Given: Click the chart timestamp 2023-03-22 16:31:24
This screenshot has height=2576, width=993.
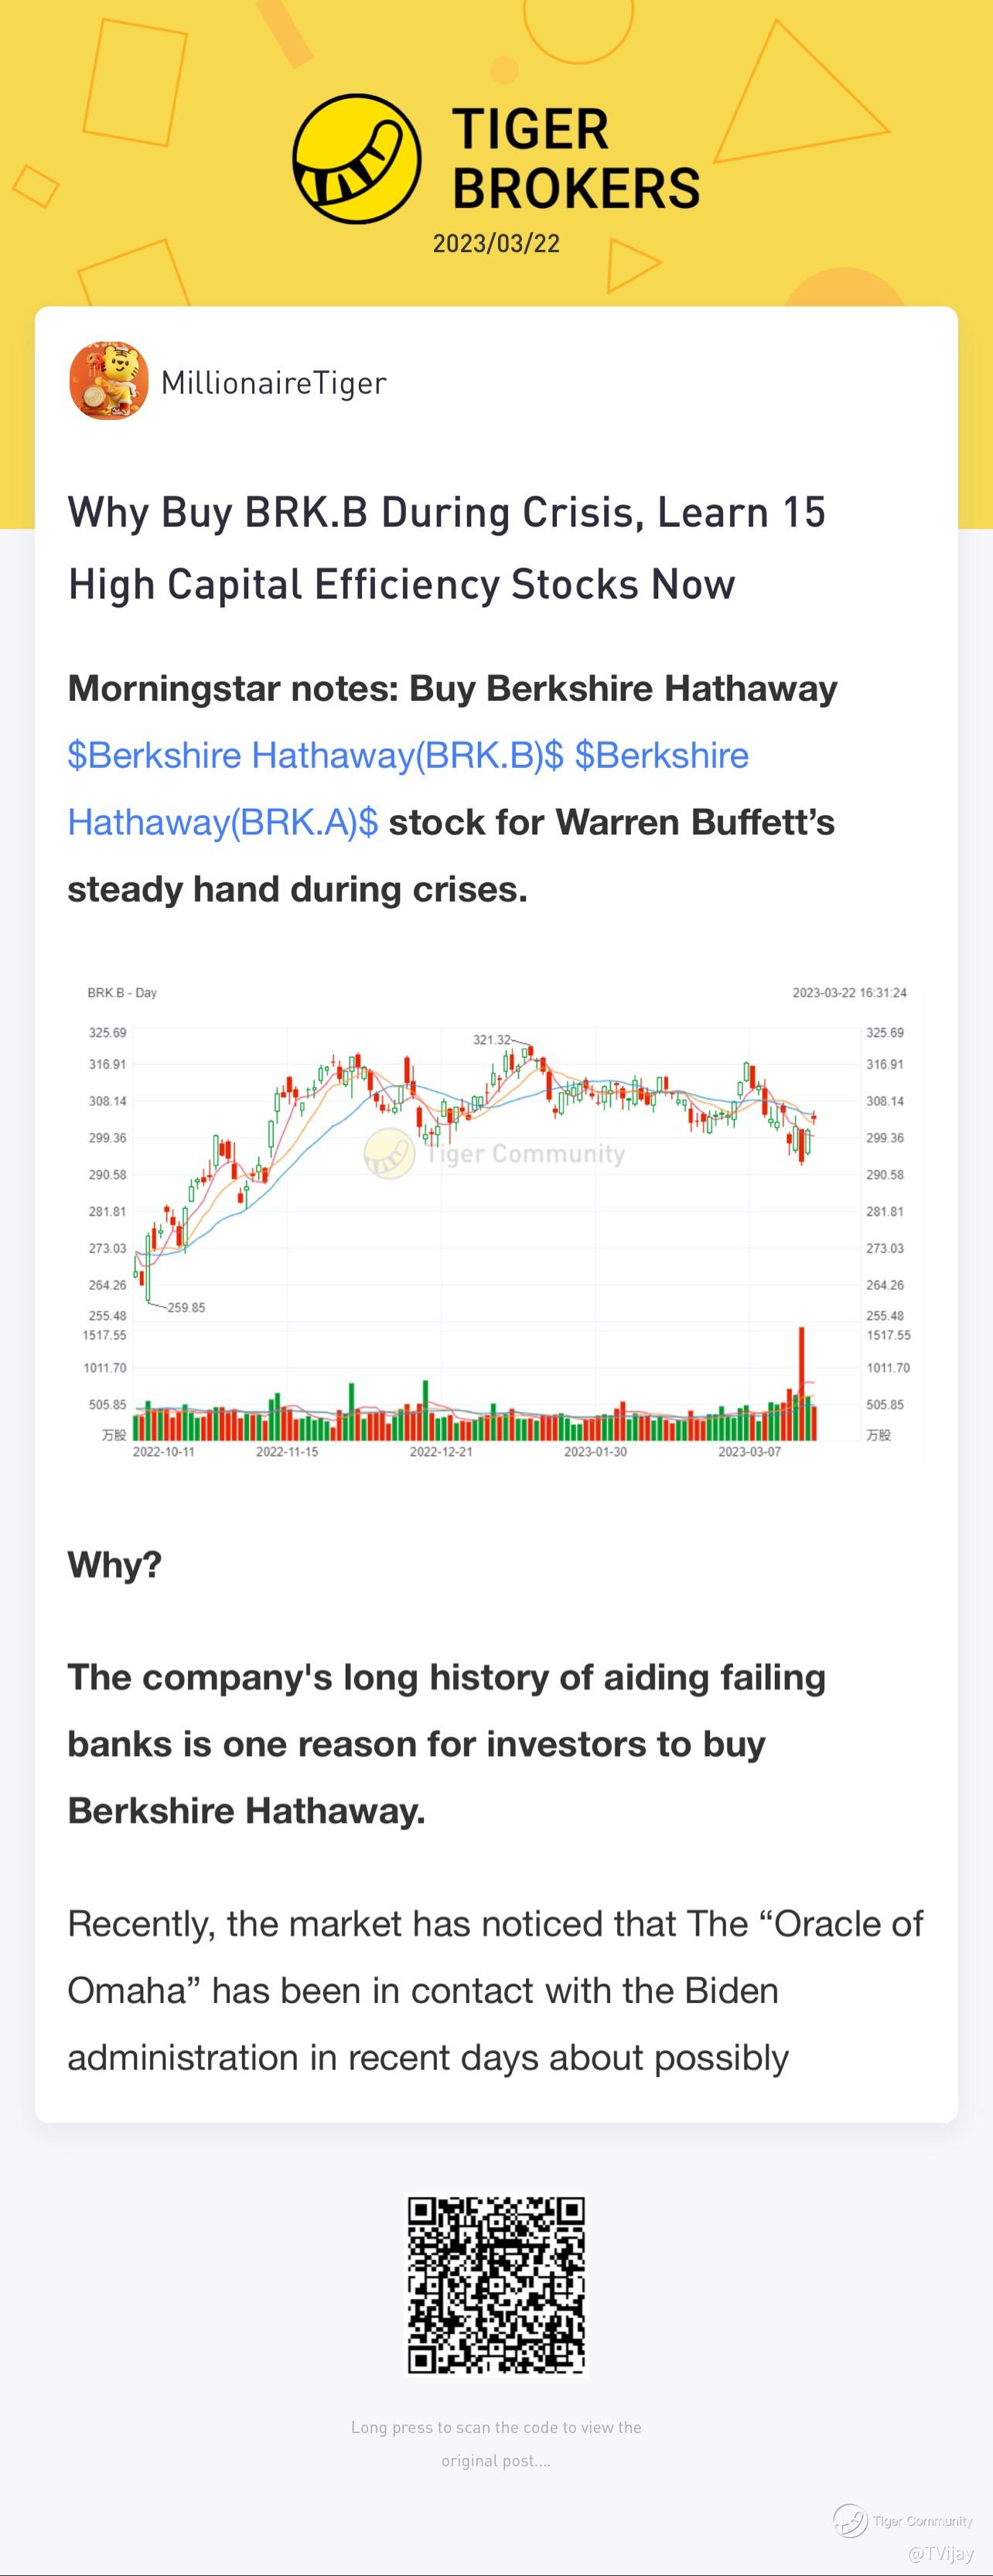Looking at the screenshot, I should pyautogui.click(x=849, y=993).
